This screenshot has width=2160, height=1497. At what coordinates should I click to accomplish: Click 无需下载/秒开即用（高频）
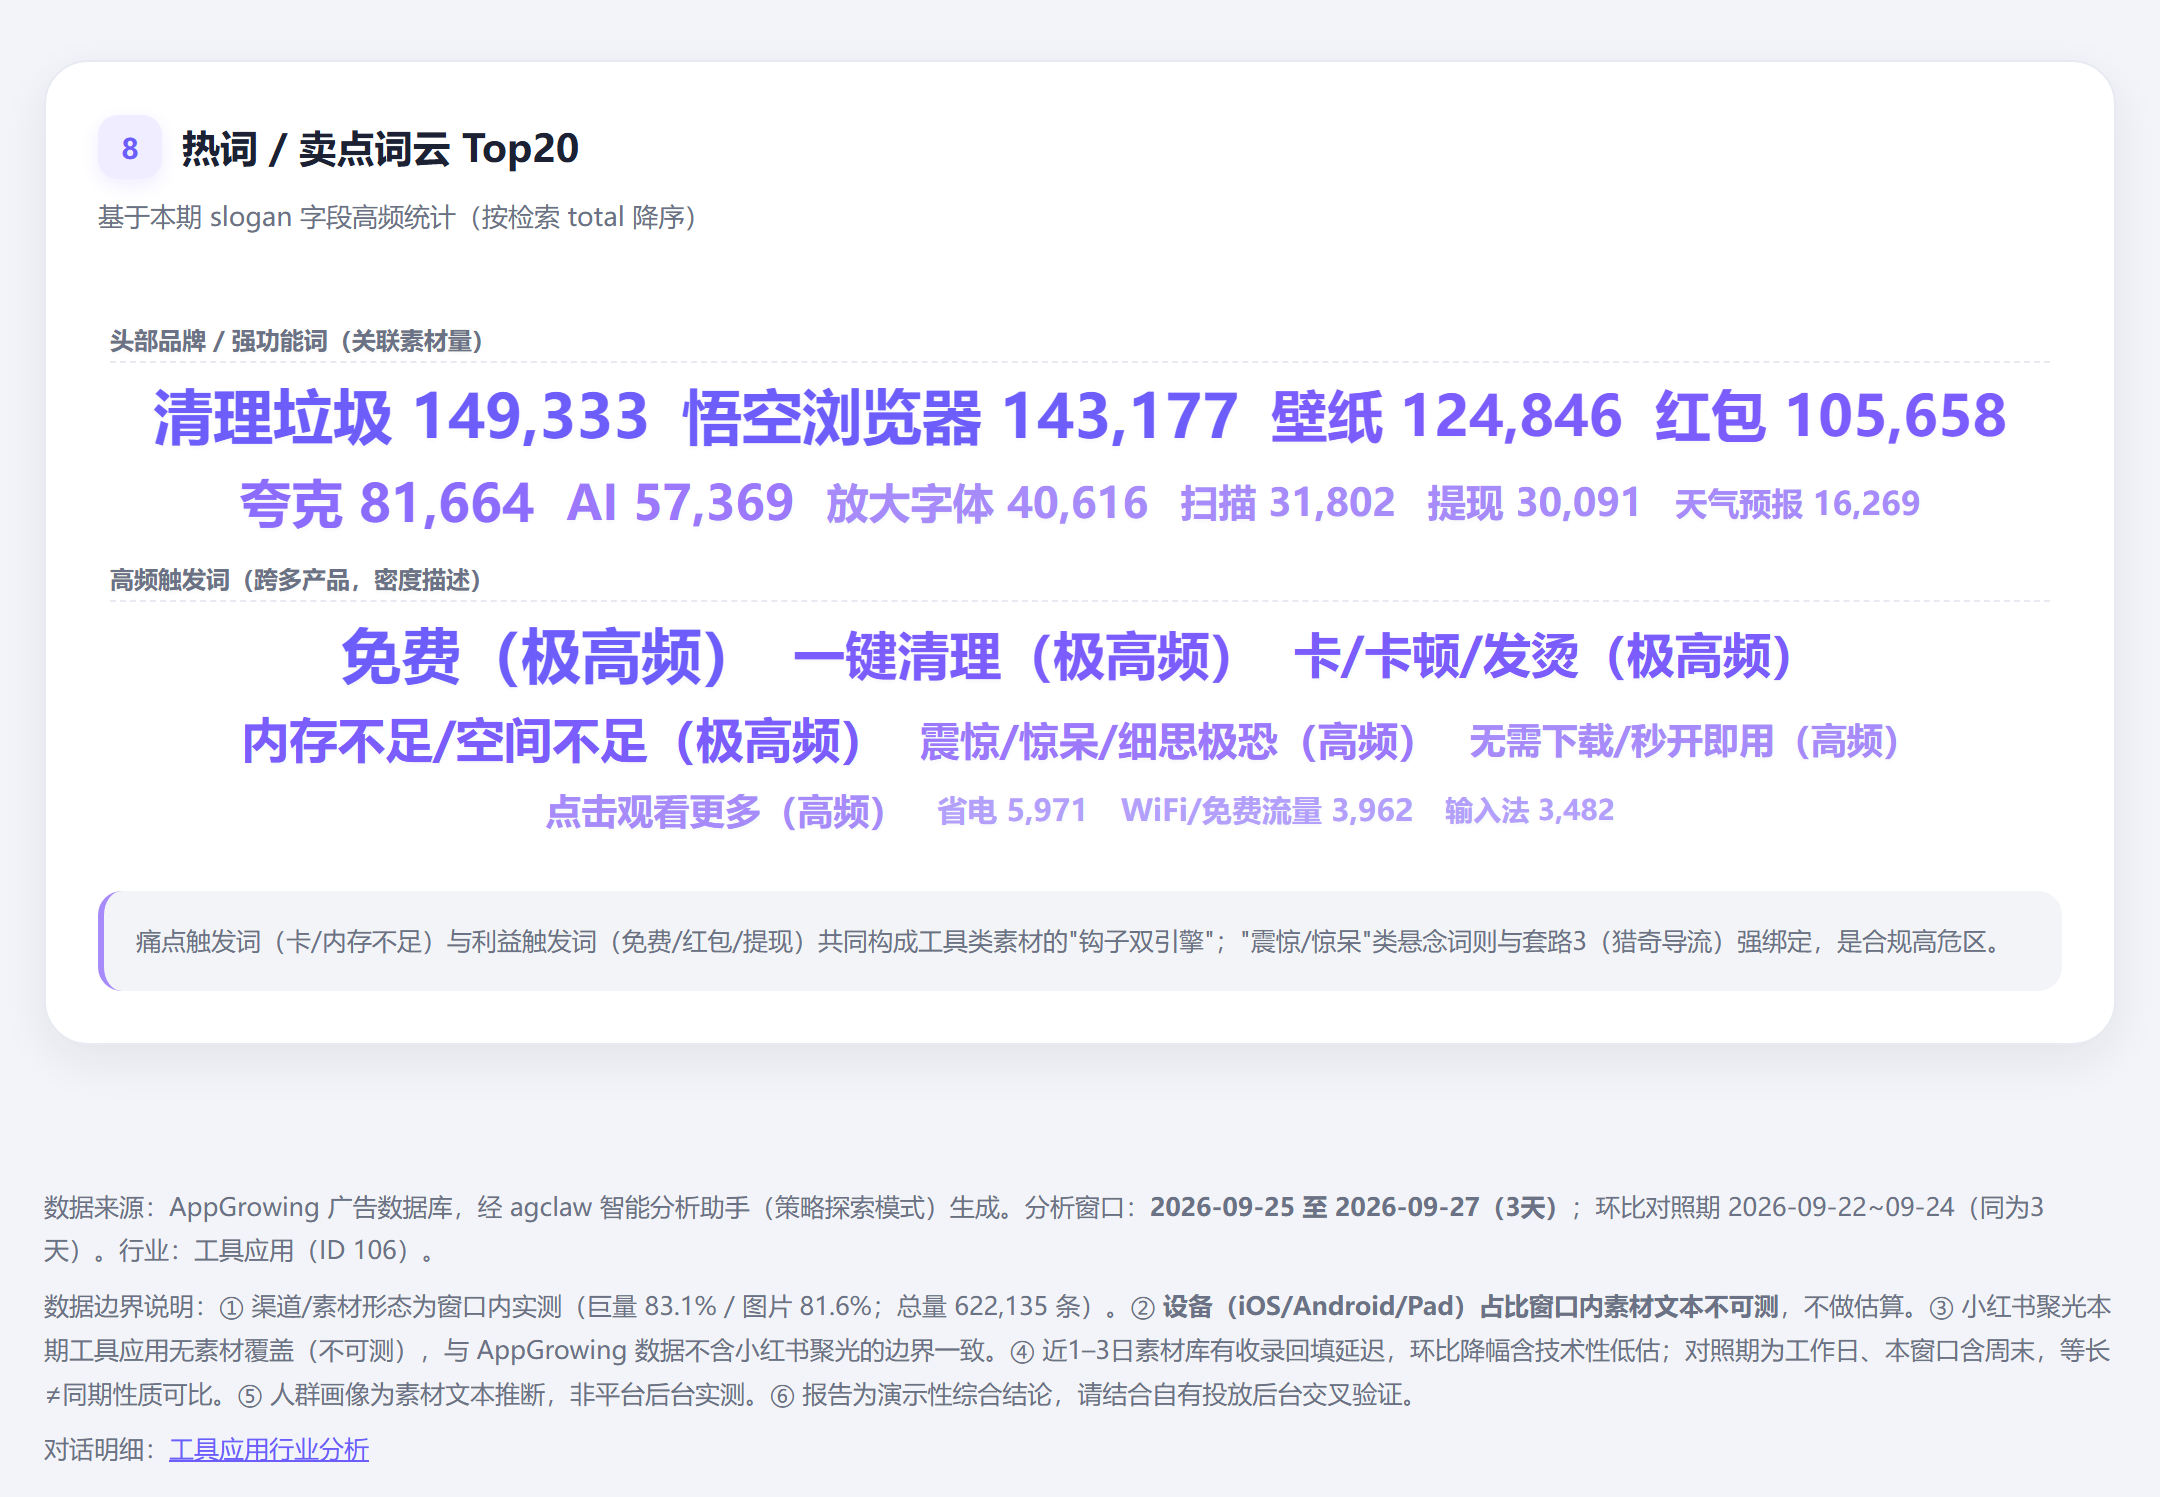(x=1685, y=742)
